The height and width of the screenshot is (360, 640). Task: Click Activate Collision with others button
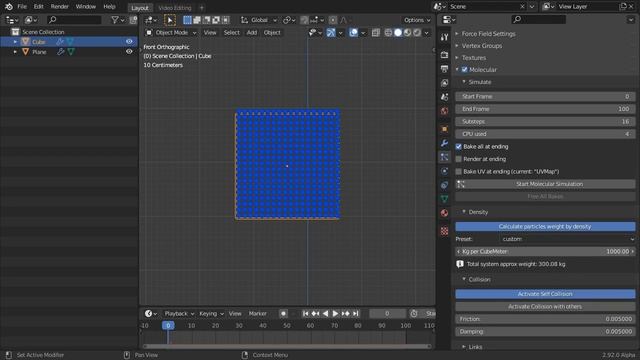click(545, 307)
